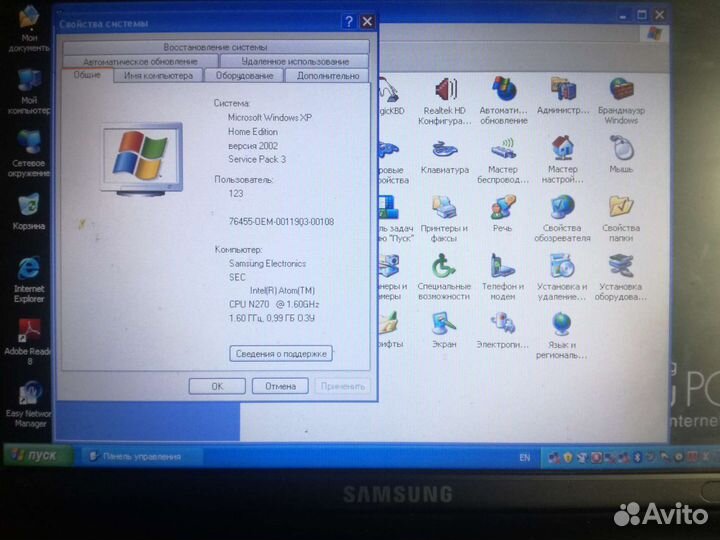
Task: Open Телефон и модем icon
Action: pos(503,277)
